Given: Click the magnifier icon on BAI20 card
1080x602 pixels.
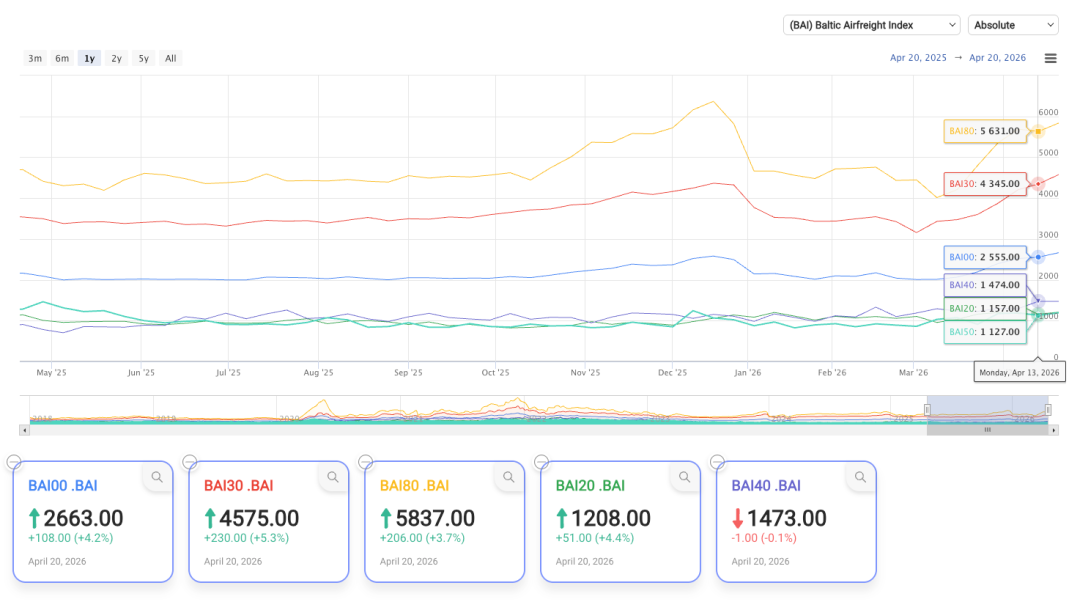Looking at the screenshot, I should click(685, 478).
